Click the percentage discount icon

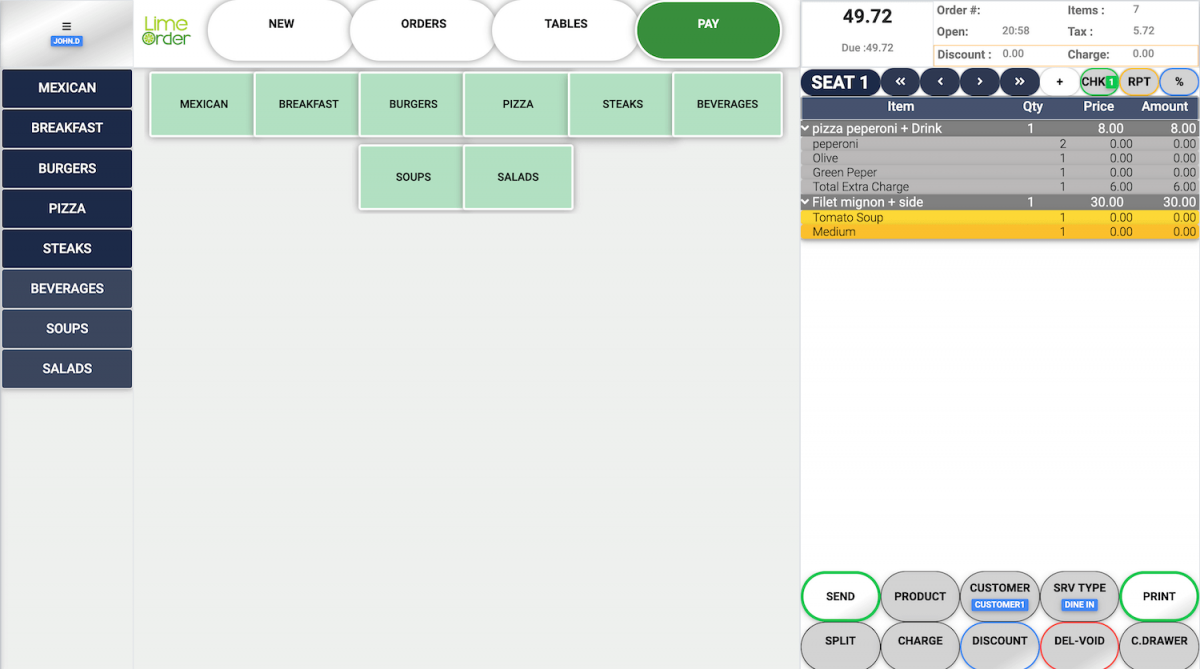click(x=1179, y=81)
